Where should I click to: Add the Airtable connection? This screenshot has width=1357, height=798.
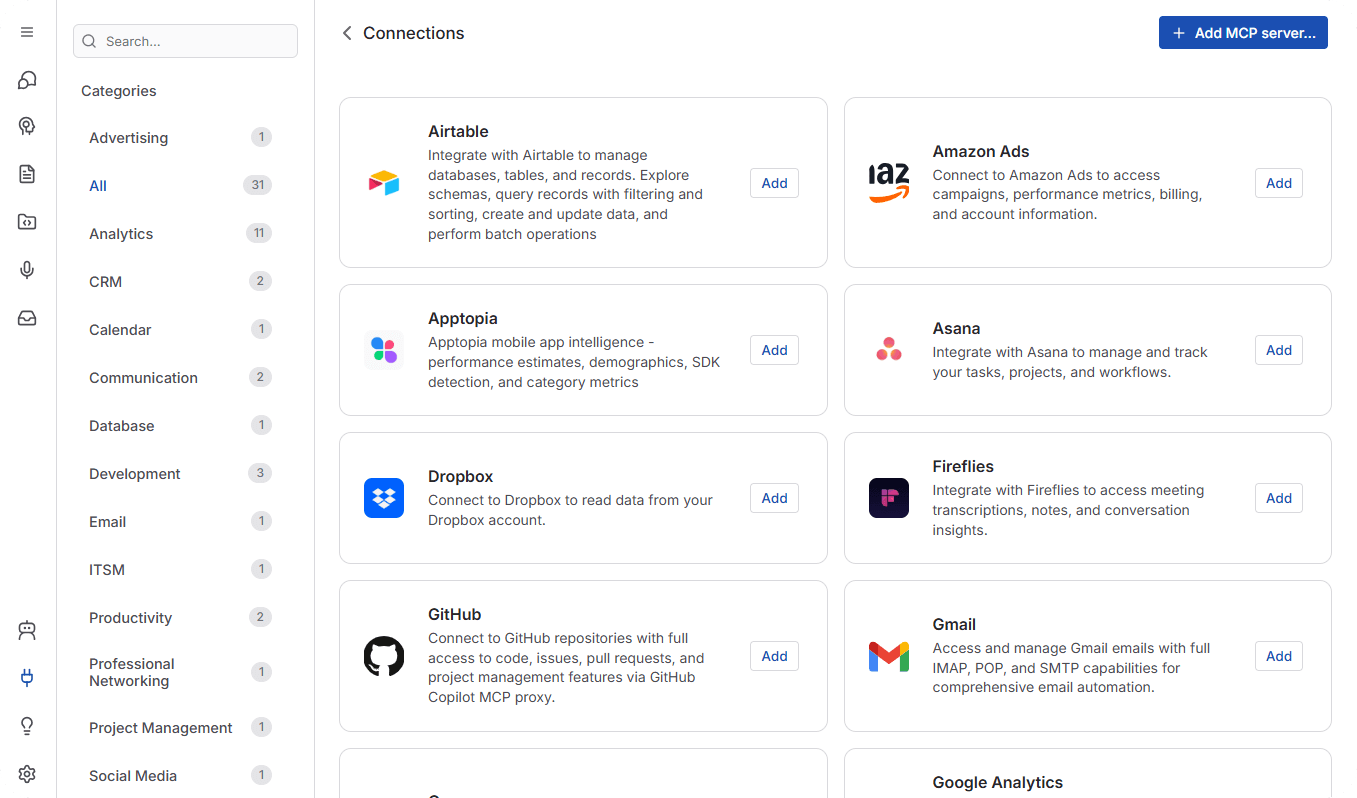(x=774, y=183)
